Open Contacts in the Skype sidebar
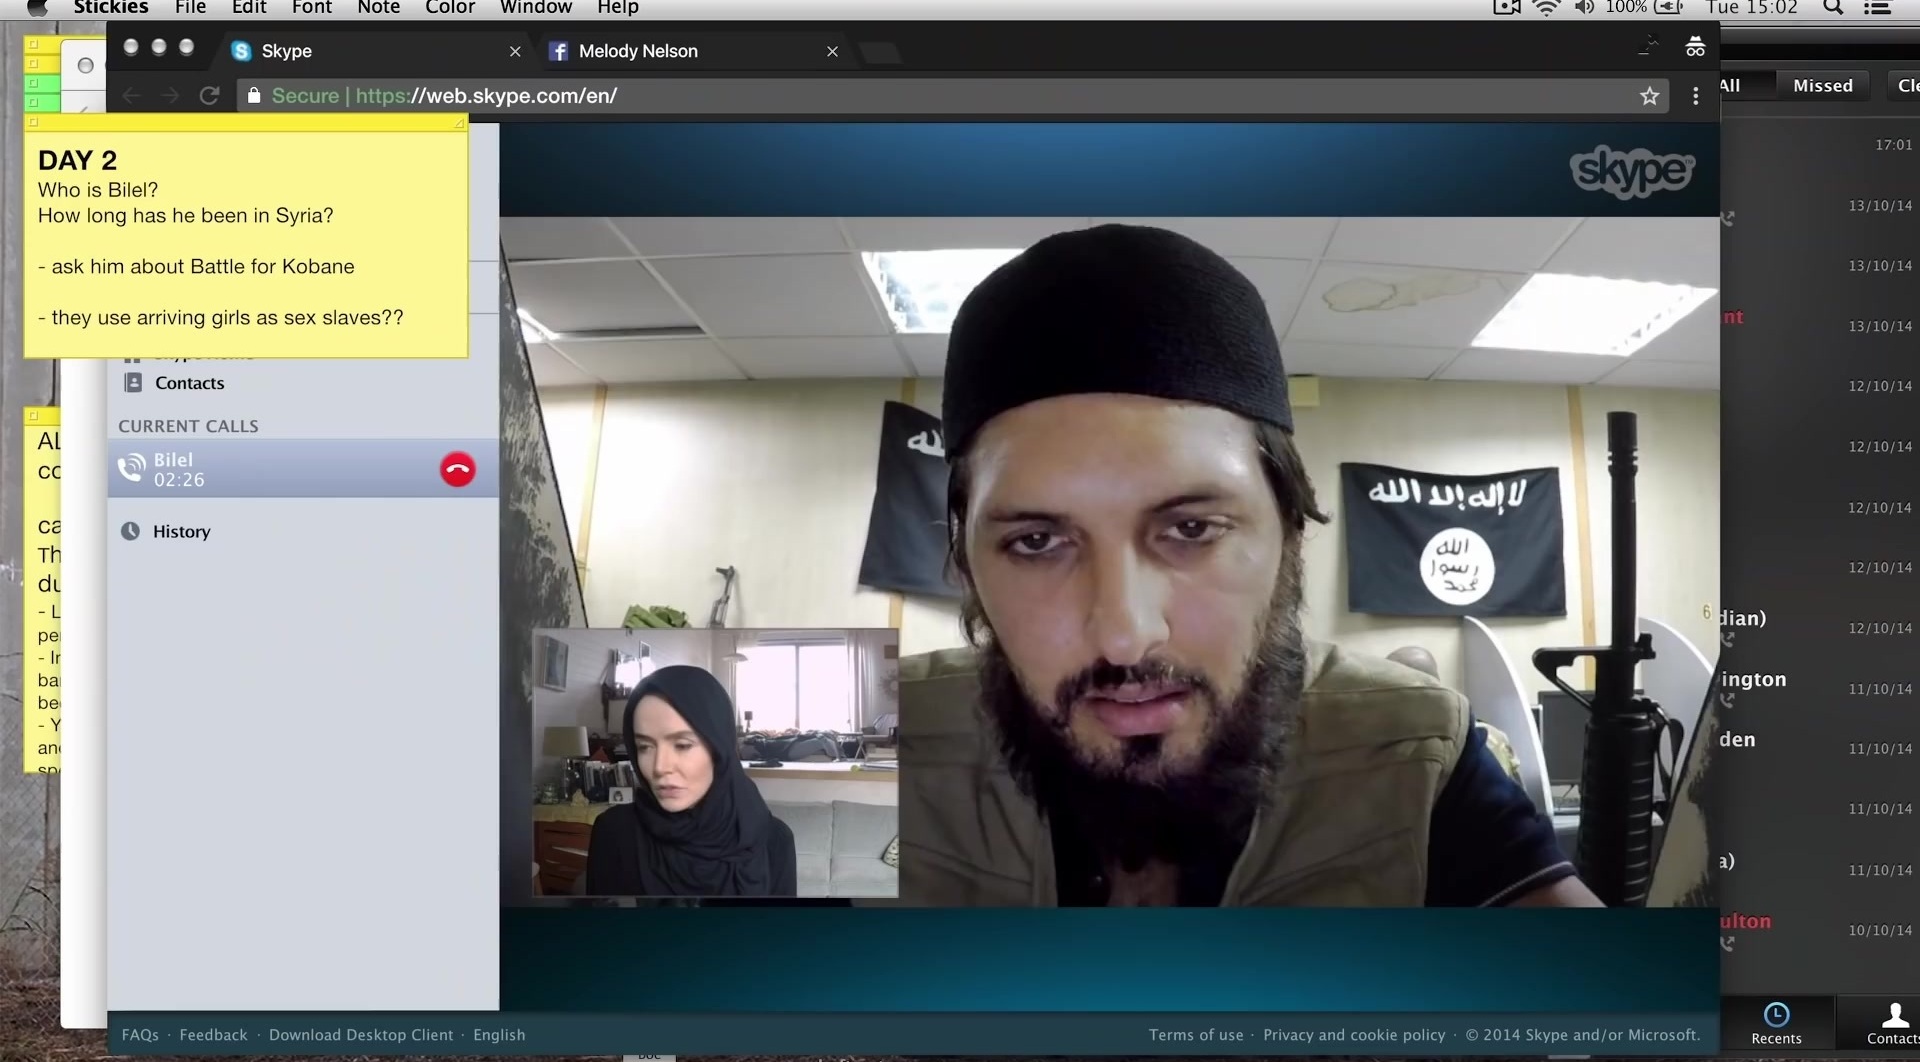1920x1062 pixels. (x=189, y=383)
